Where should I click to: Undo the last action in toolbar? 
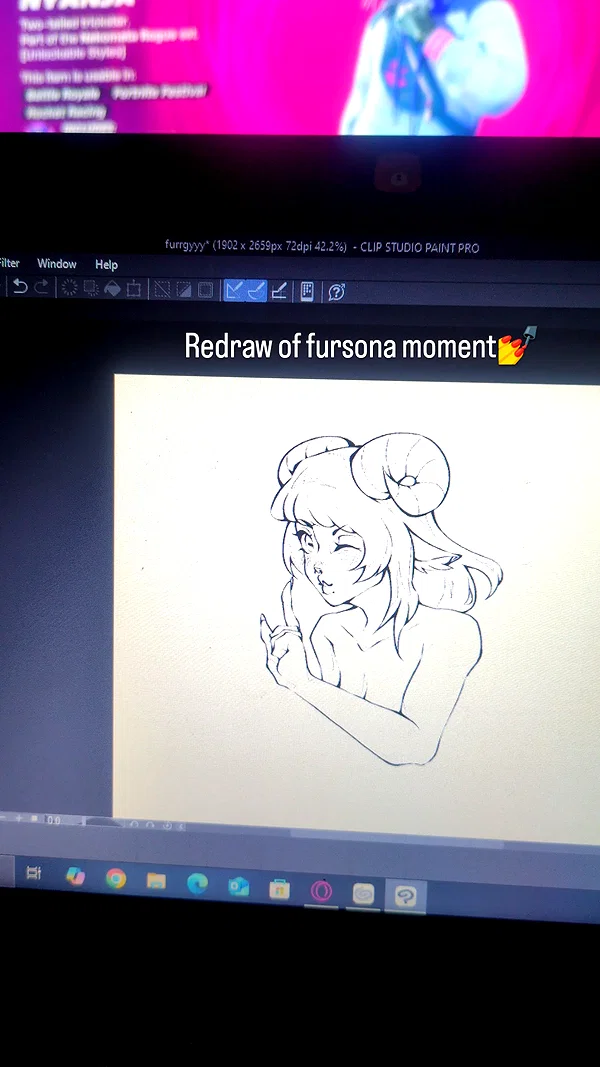pyautogui.click(x=20, y=287)
